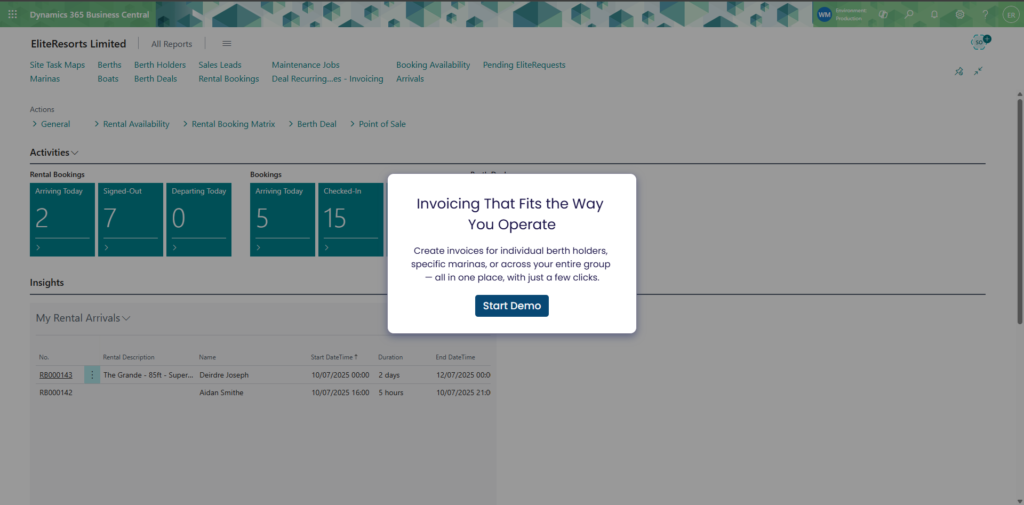Click the Duration column header
Viewport: 1024px width, 505px height.
tap(391, 357)
